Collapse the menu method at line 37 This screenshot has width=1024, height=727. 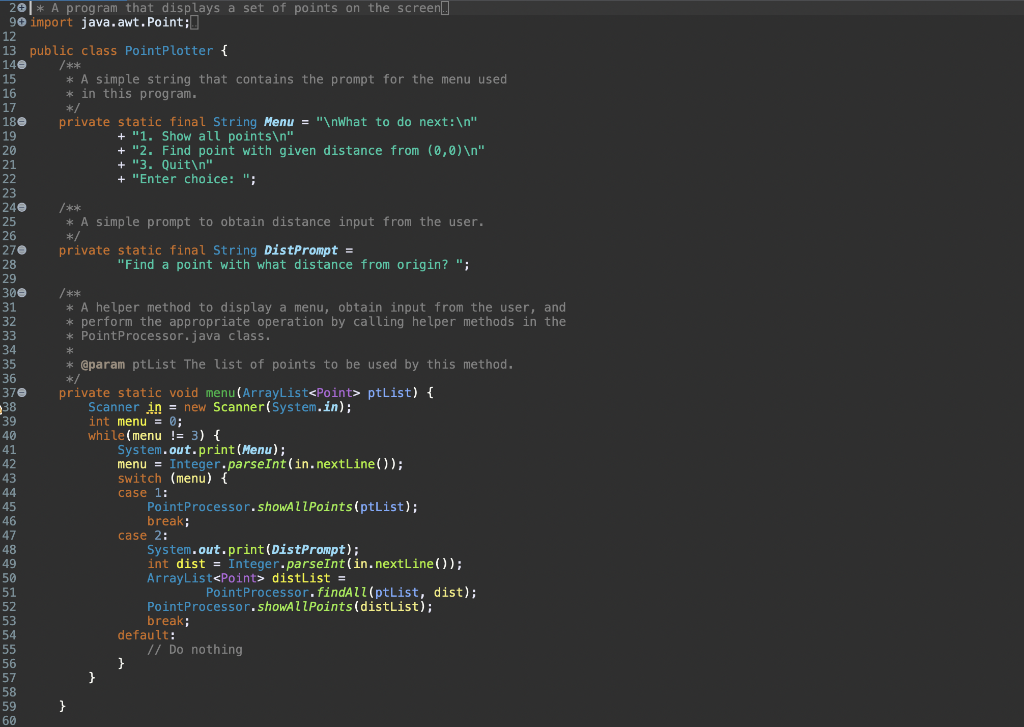[22, 393]
